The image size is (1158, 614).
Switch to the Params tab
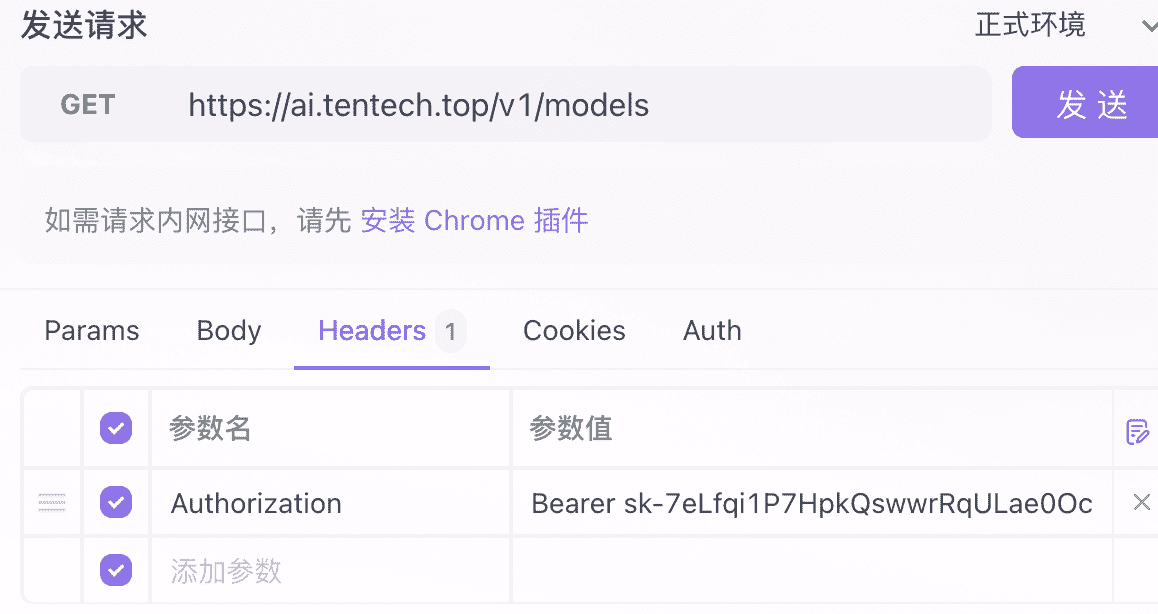pyautogui.click(x=92, y=331)
